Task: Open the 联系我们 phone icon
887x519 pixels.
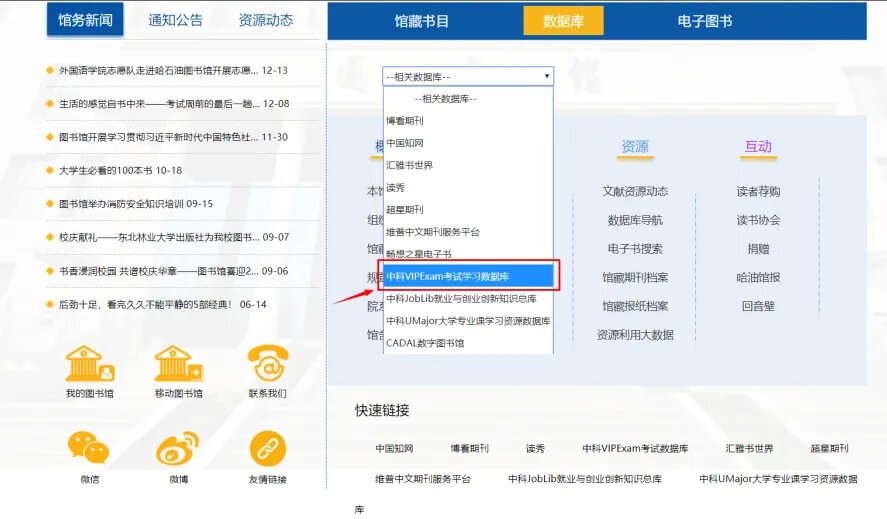Action: point(267,364)
